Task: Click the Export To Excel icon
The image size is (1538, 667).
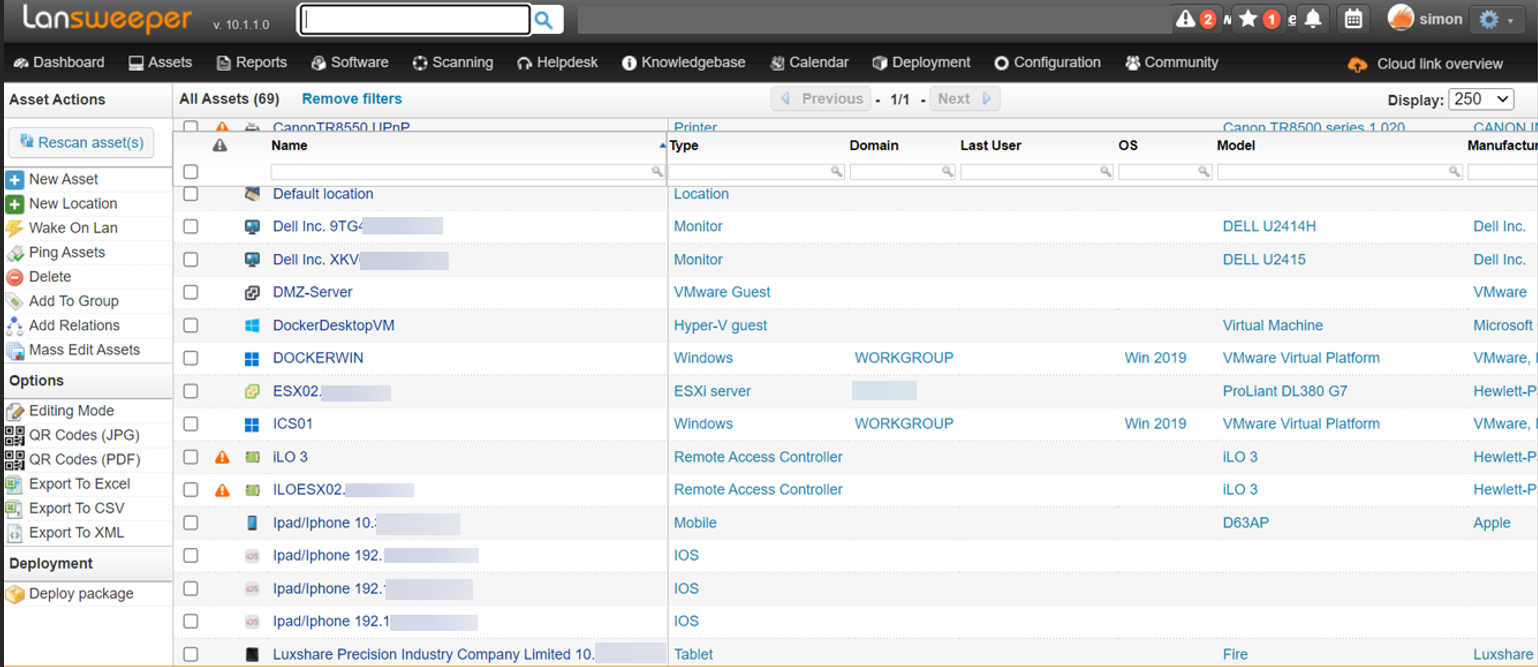Action: (14, 484)
